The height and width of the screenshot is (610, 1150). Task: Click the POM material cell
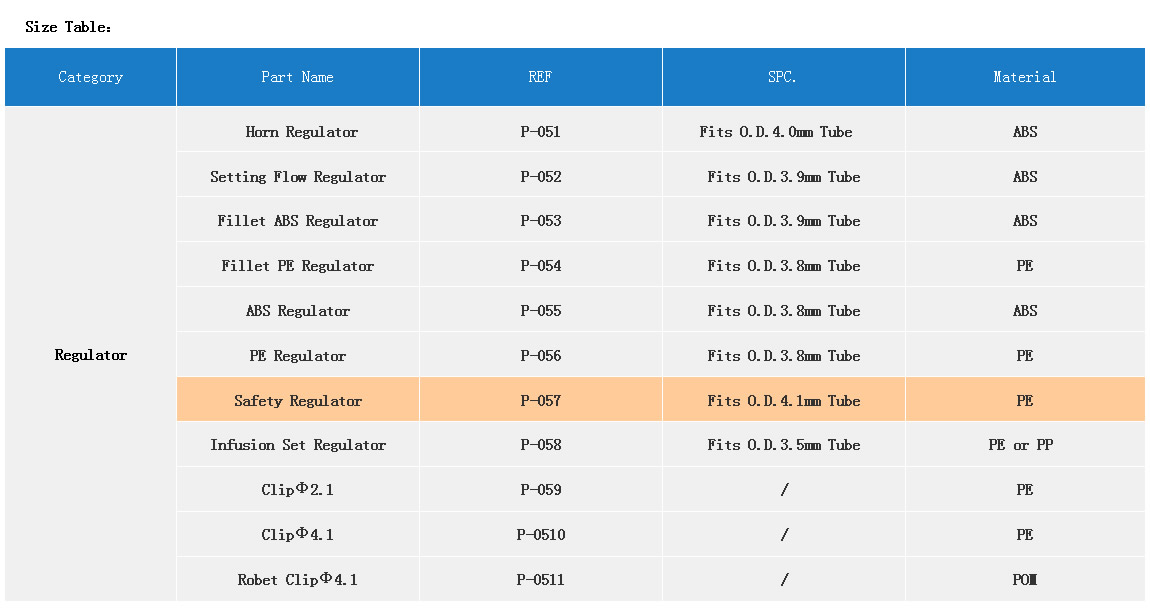pyautogui.click(x=1024, y=580)
